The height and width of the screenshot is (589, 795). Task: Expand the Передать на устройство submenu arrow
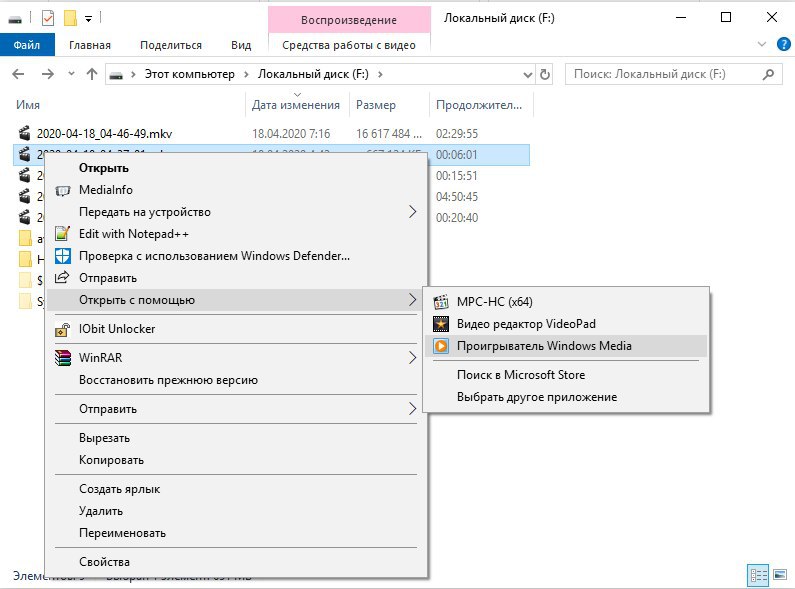click(413, 212)
